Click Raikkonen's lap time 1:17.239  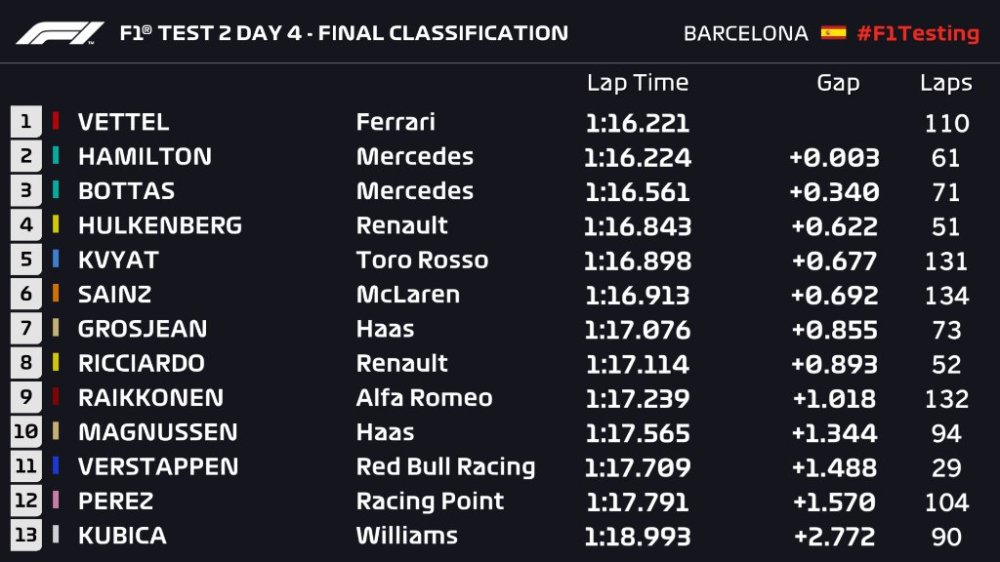click(x=637, y=398)
